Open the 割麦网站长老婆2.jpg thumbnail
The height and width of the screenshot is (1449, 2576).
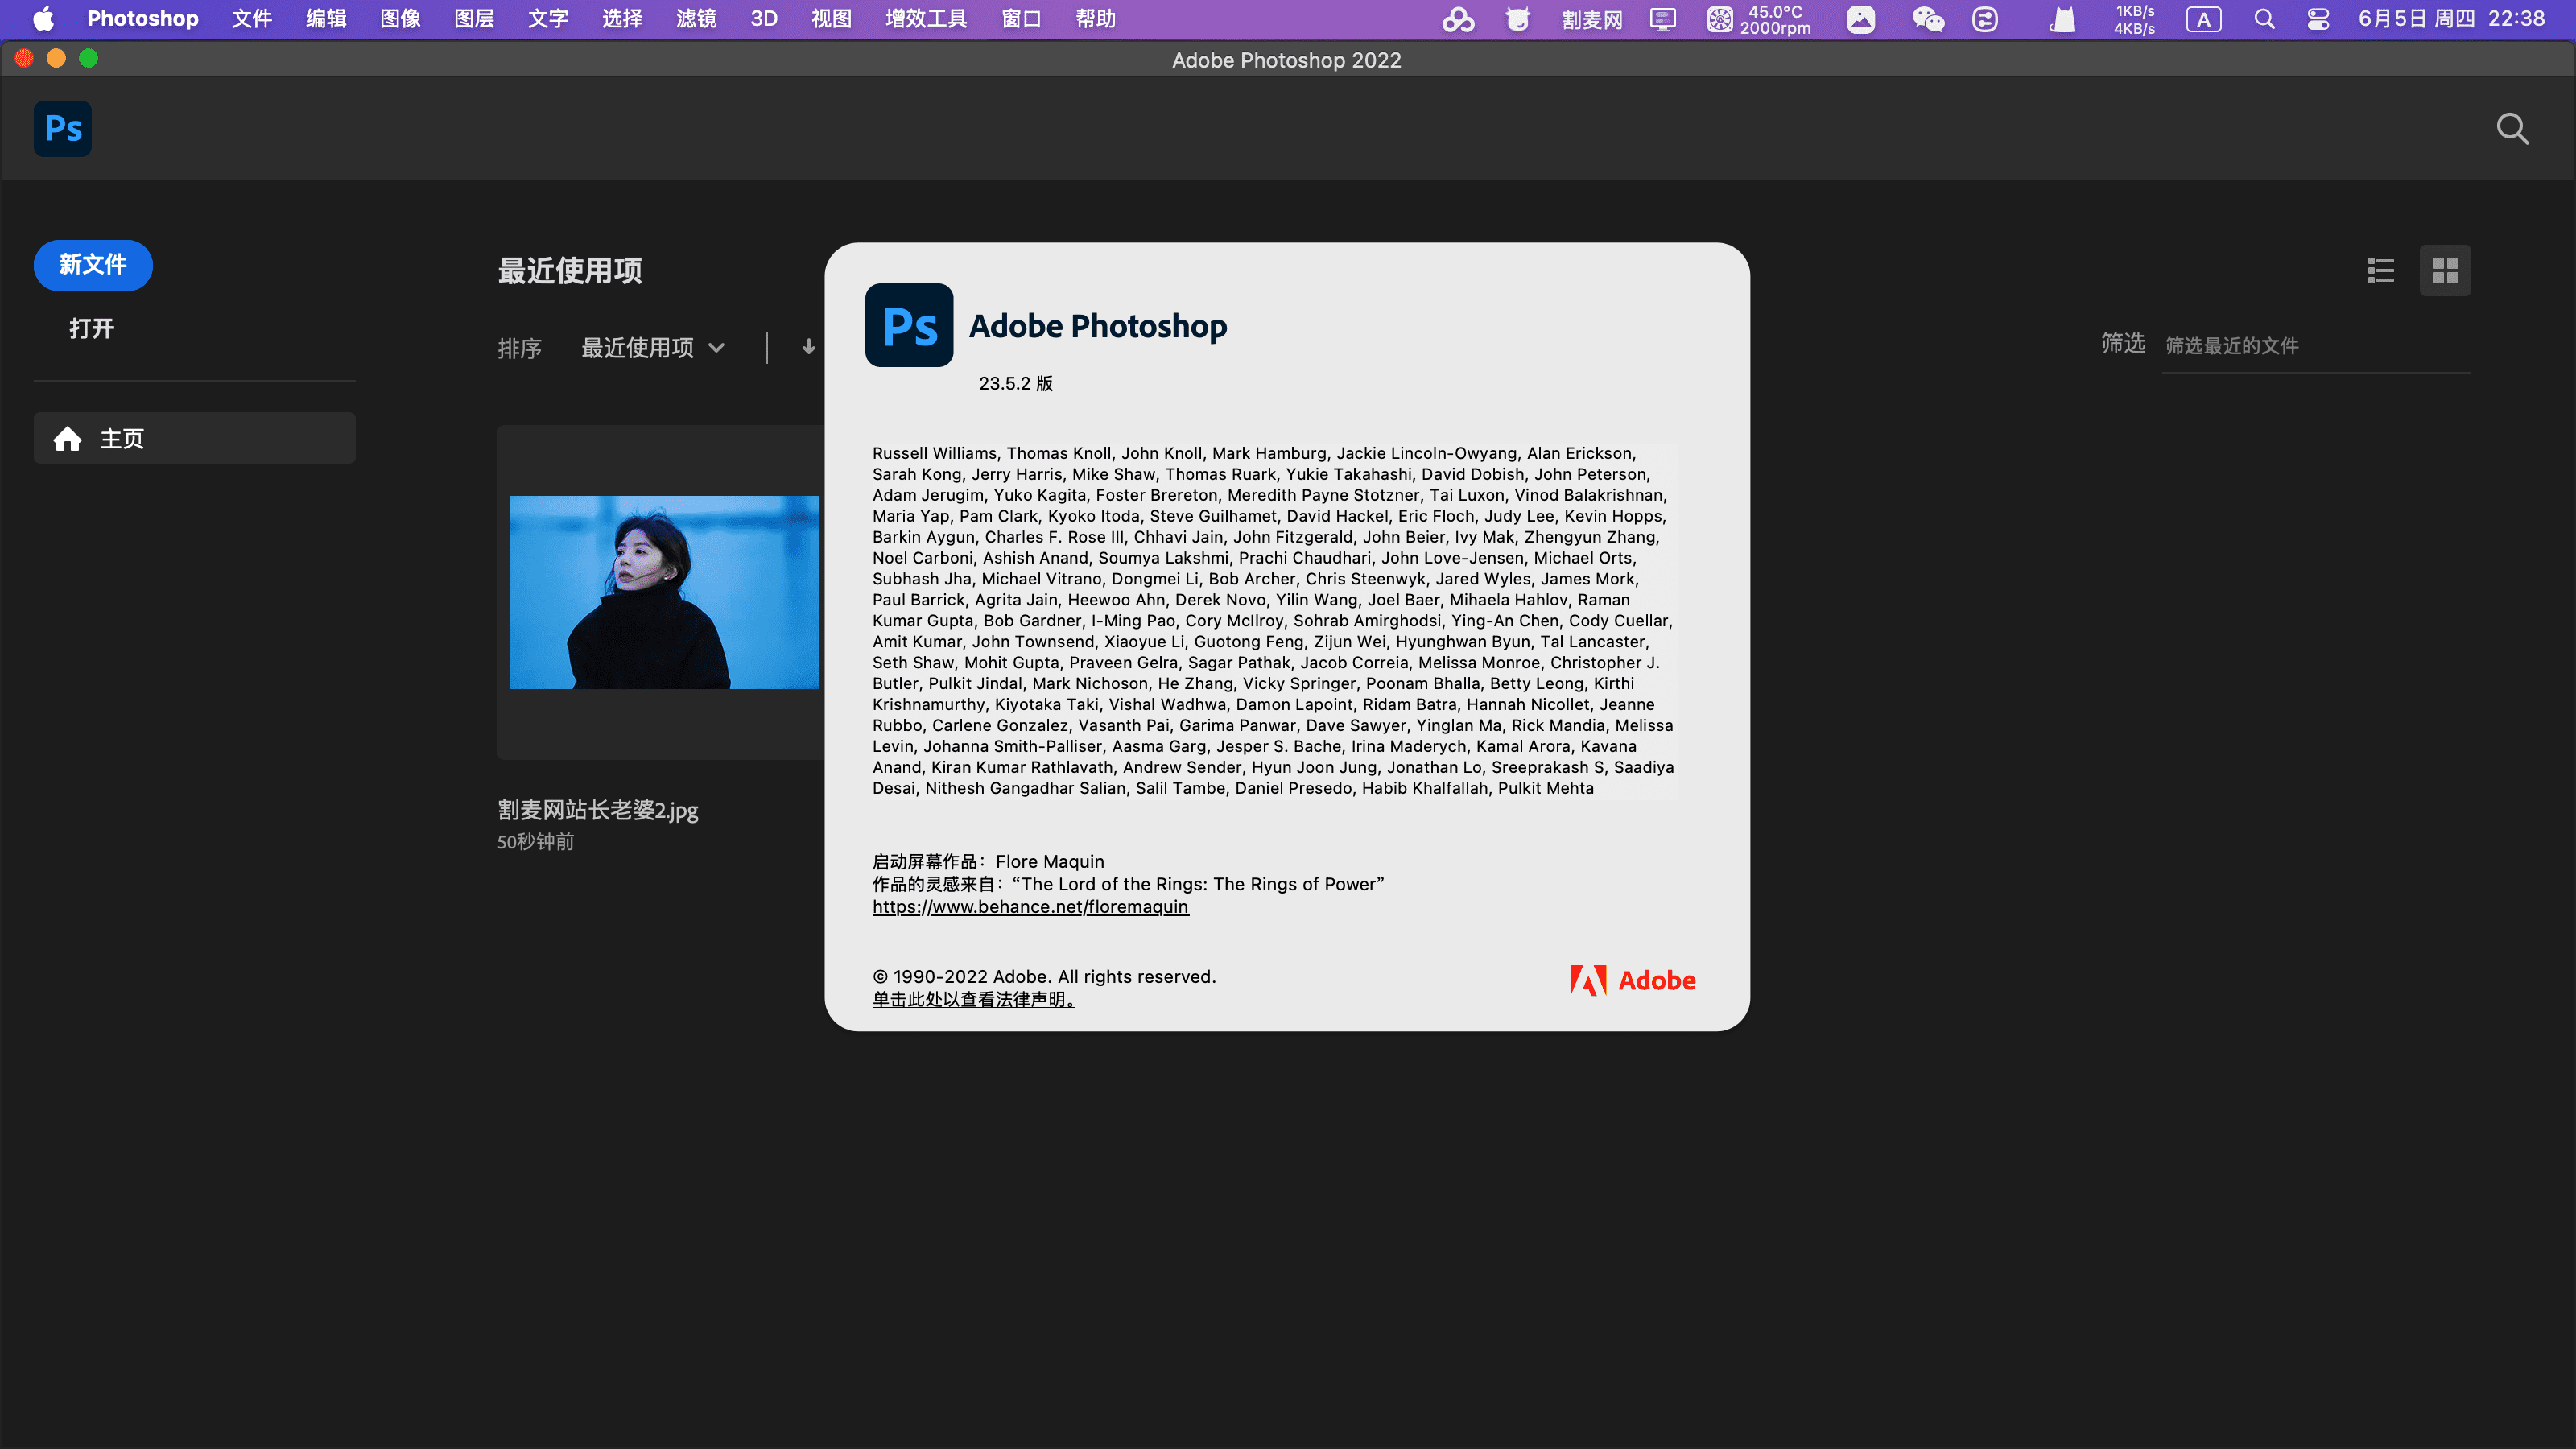(x=664, y=592)
